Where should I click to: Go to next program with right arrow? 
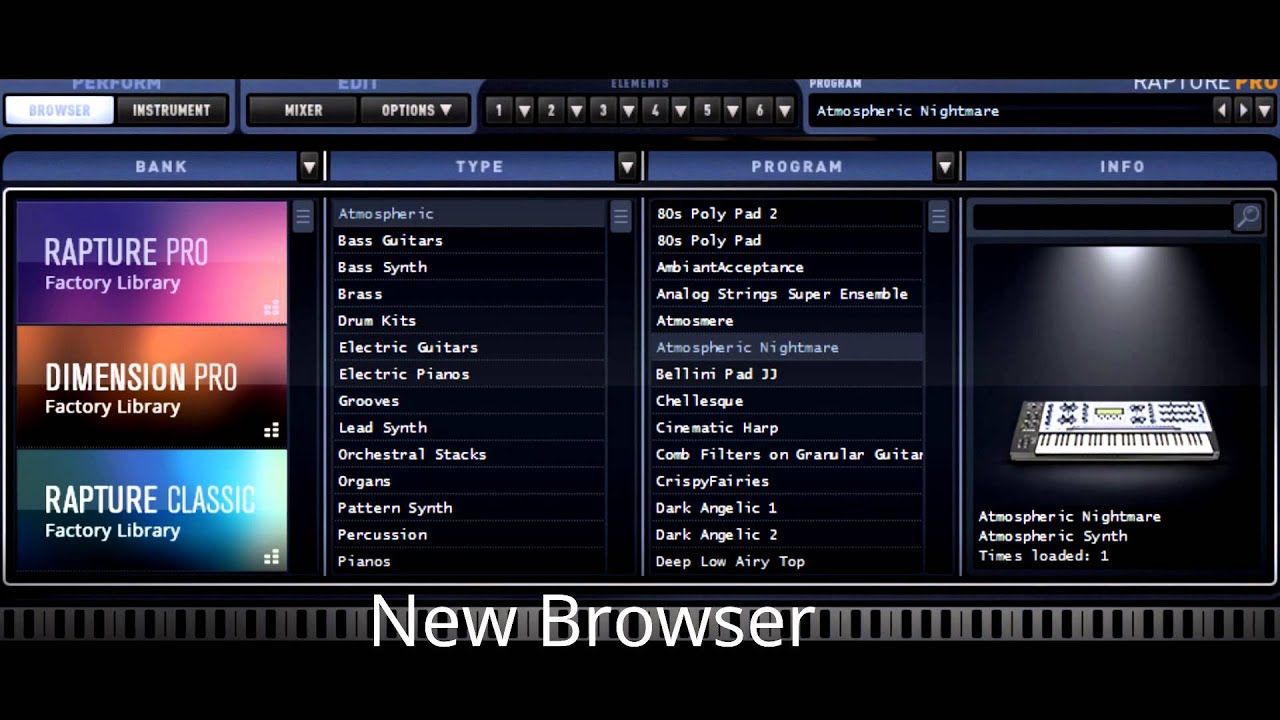(1243, 110)
